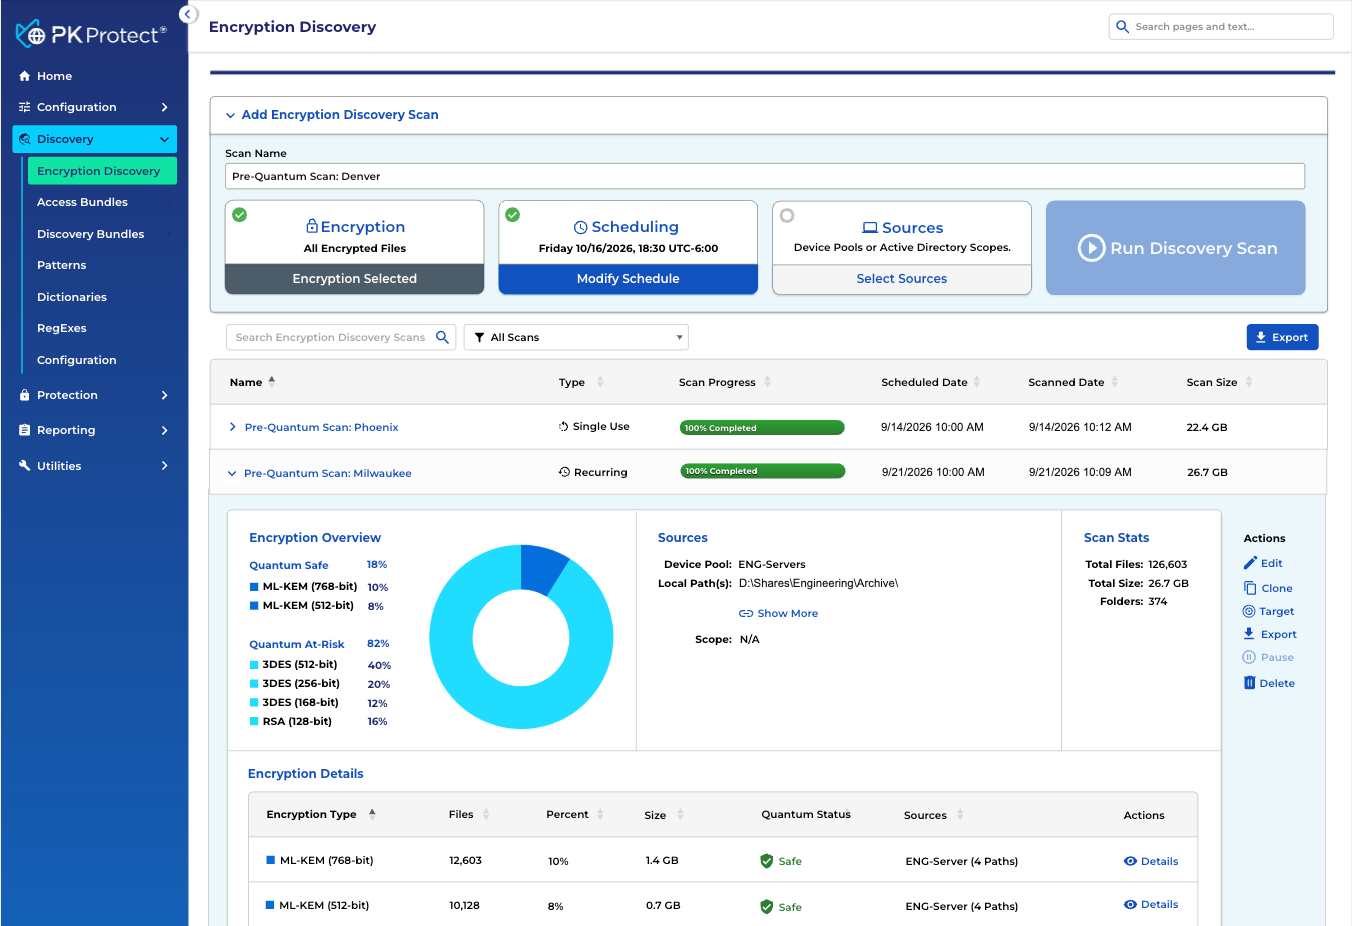
Task: Click the Milwaukee scan progress bar
Action: (x=762, y=471)
